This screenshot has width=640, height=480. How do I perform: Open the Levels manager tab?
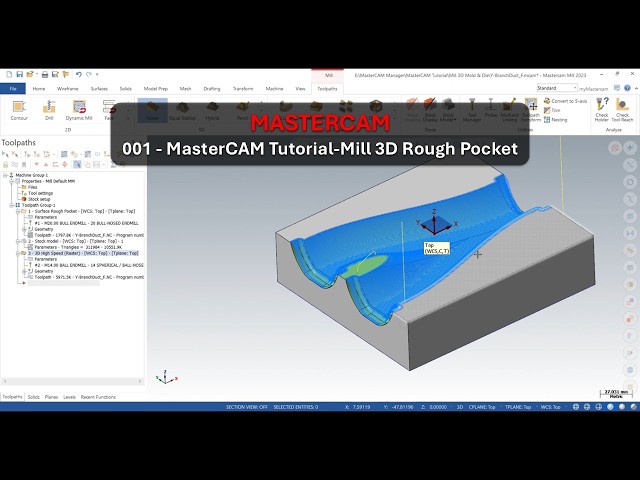click(69, 397)
